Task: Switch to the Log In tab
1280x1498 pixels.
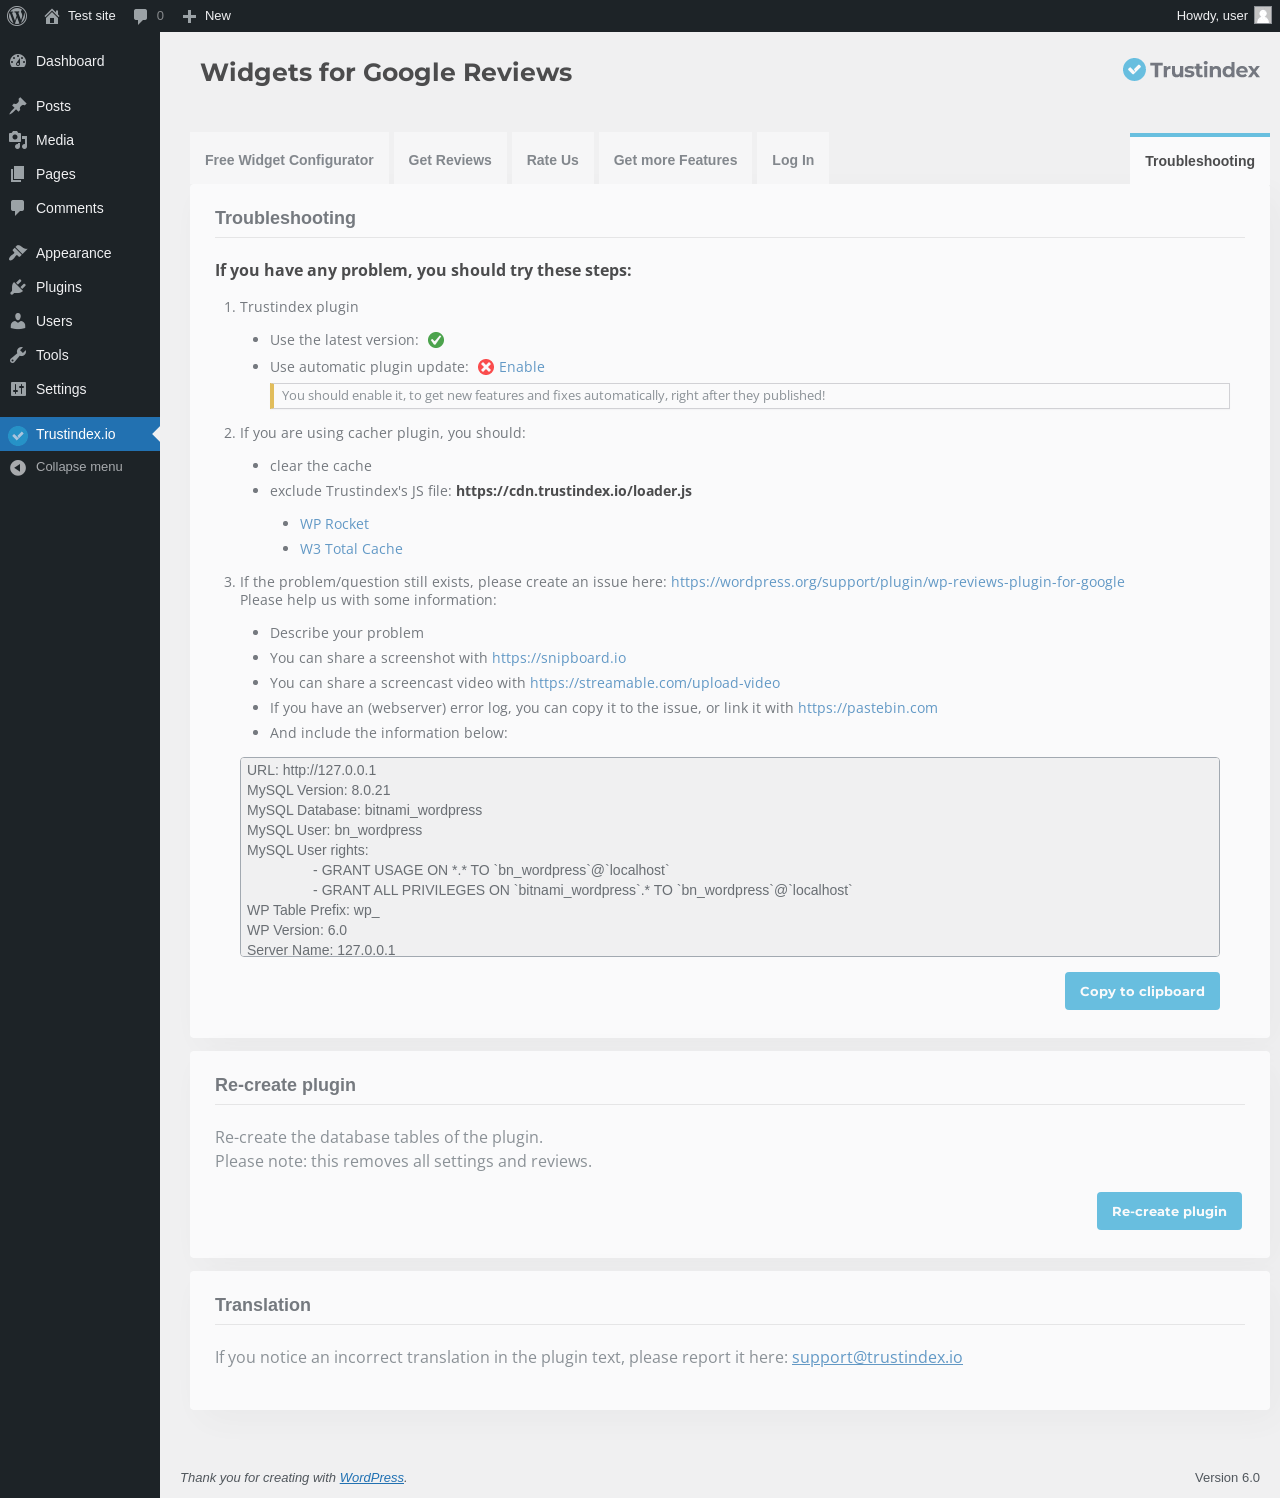Action: (793, 160)
